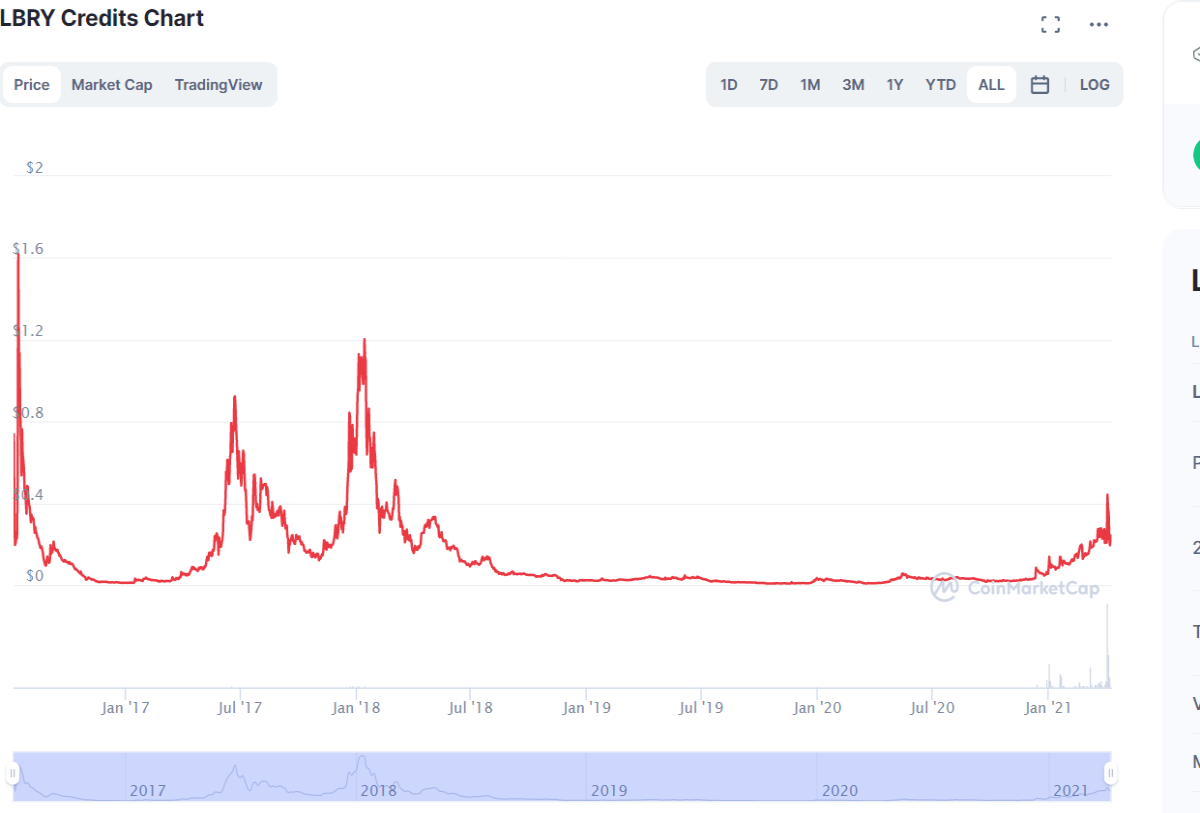Click the Jan '20 axis label
The image size is (1200, 813).
point(817,708)
